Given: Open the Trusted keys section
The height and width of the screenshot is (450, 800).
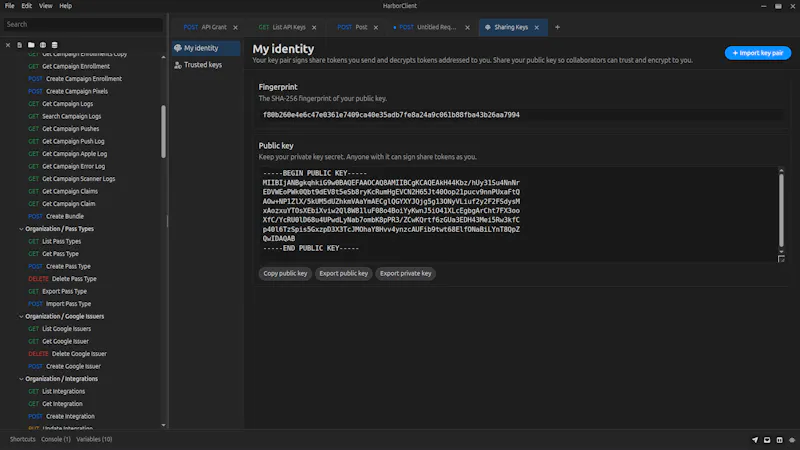Looking at the screenshot, I should [x=206, y=65].
